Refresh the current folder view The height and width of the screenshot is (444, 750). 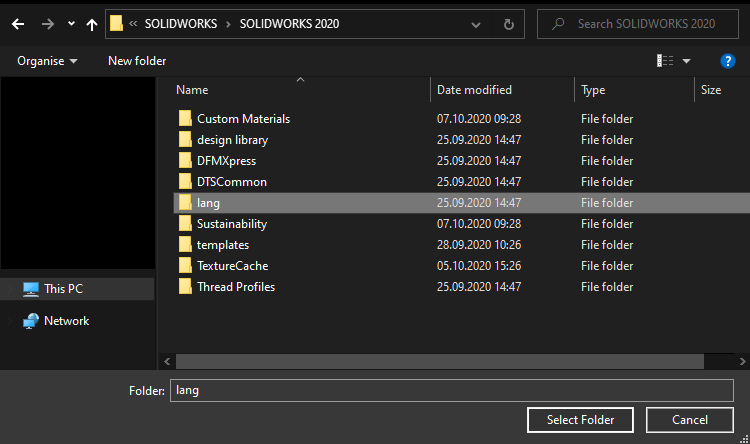tap(509, 24)
